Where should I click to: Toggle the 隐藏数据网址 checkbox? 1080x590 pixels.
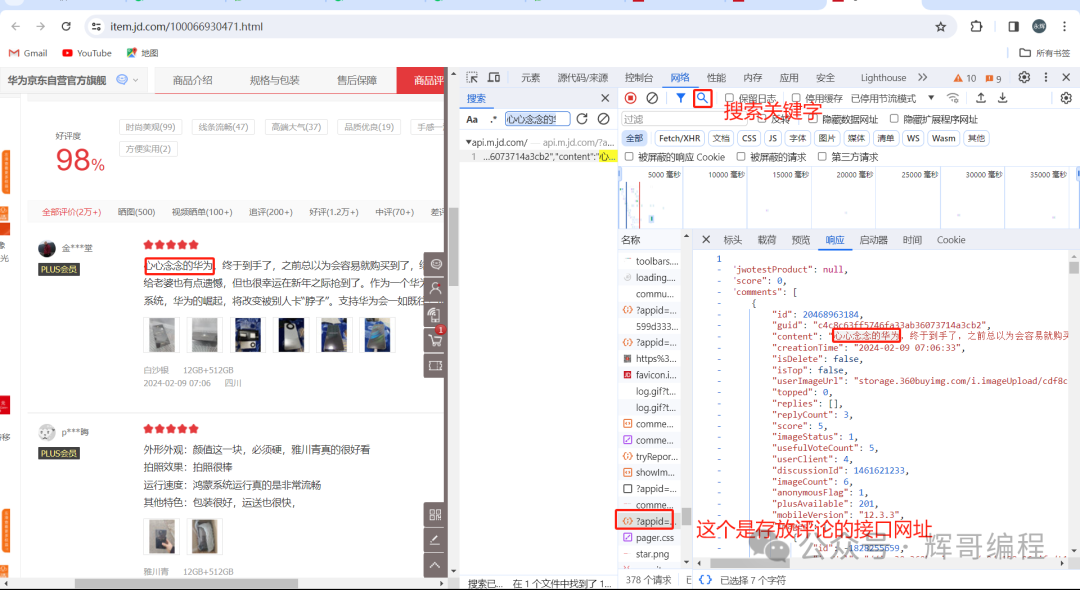pyautogui.click(x=813, y=118)
